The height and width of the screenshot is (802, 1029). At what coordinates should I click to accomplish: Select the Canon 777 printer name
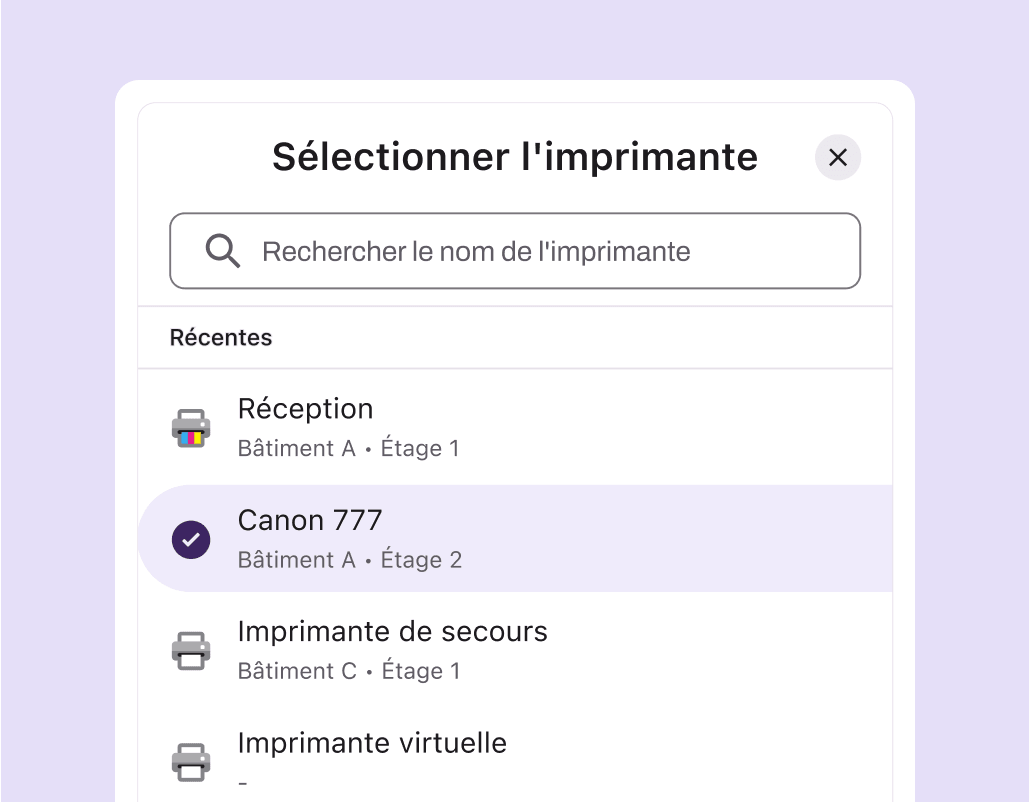coord(310,520)
